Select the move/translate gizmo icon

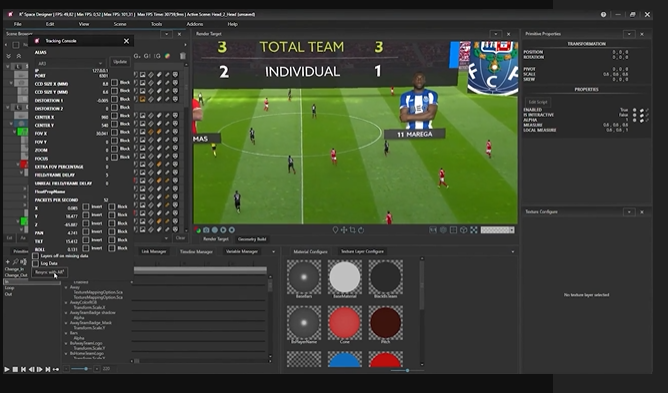click(x=344, y=230)
